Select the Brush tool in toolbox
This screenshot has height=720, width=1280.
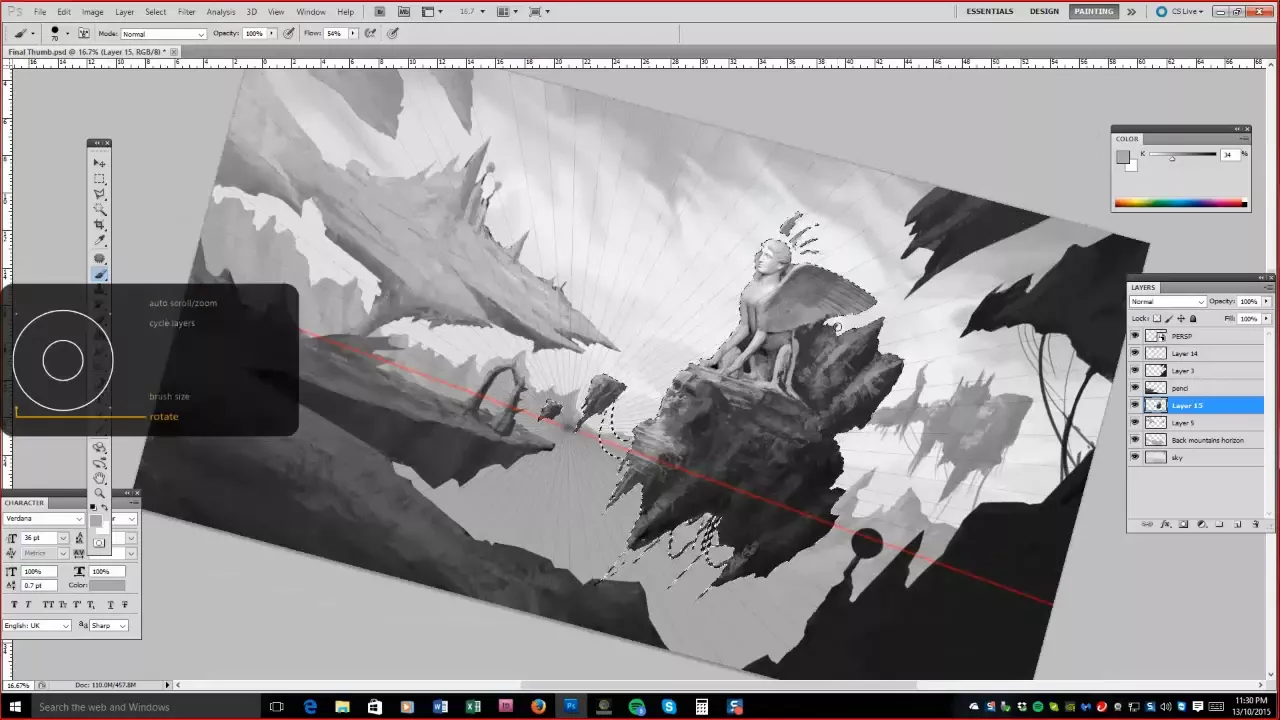pyautogui.click(x=100, y=273)
